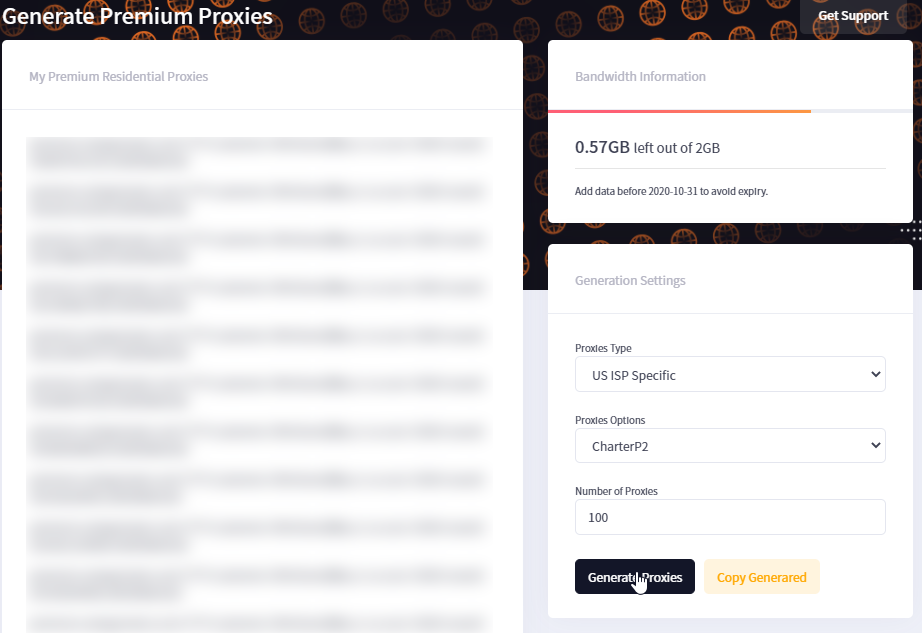The height and width of the screenshot is (633, 922).
Task: Click the Copy Generared button
Action: click(761, 577)
